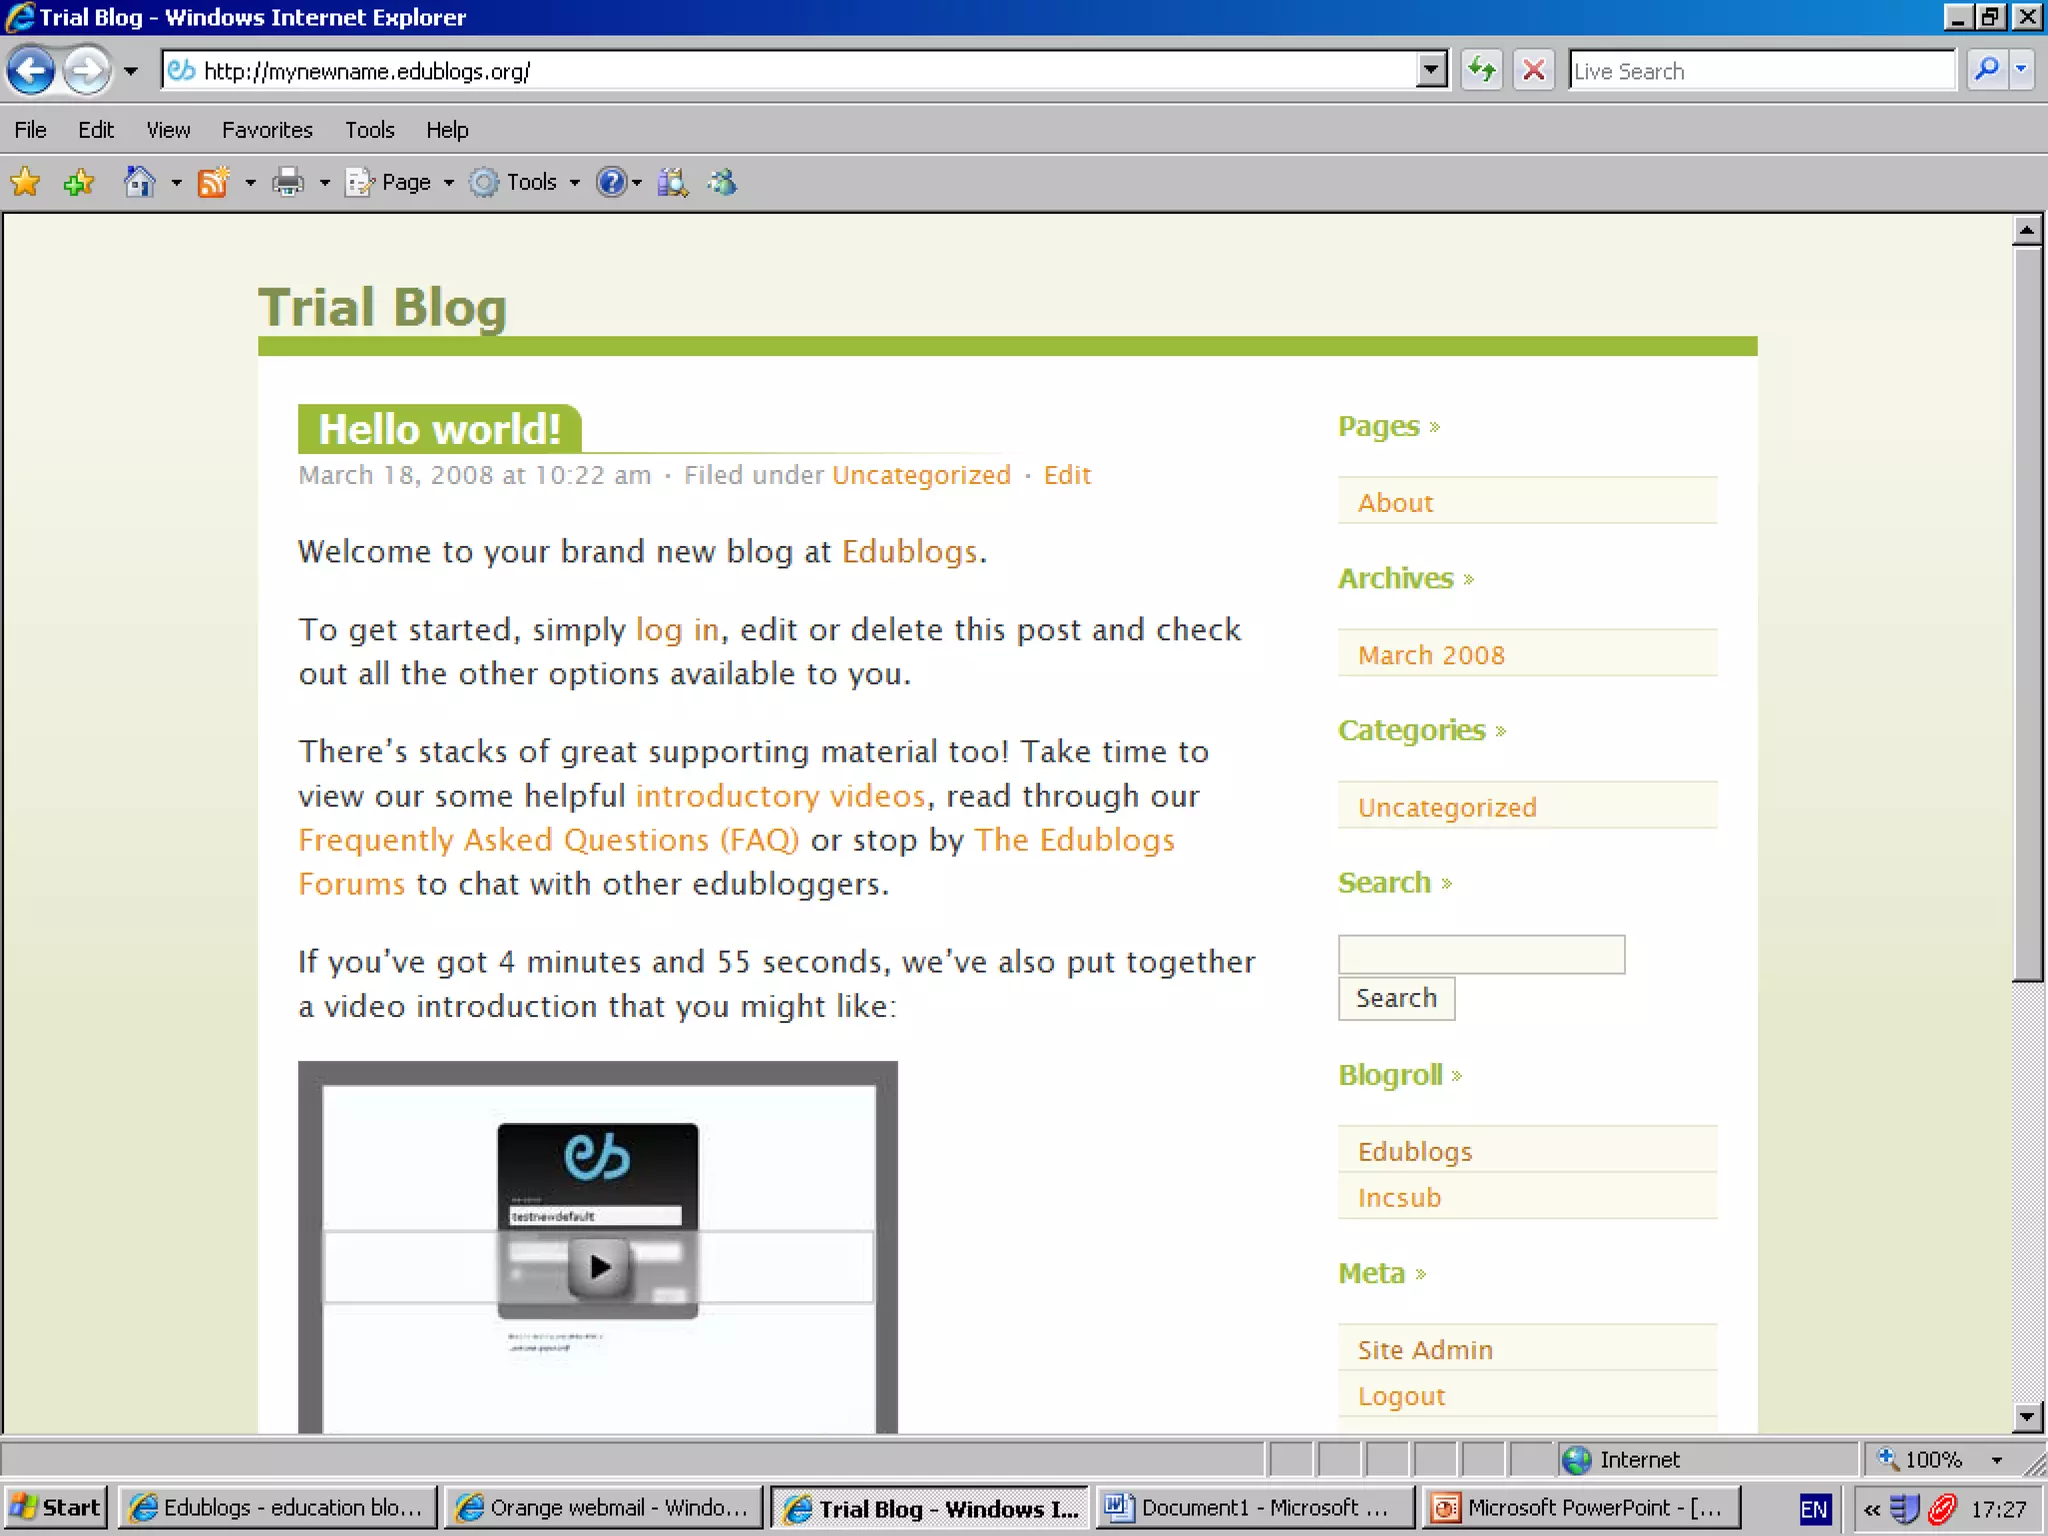Open the Favorites menu
The height and width of the screenshot is (1536, 2048).
[x=267, y=130]
